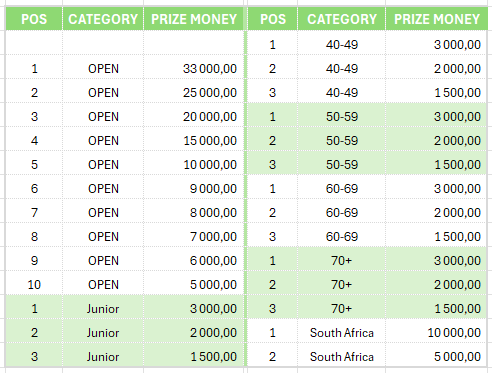Select the 25 000,00 prize money cell
Screen dimensions: 492x373
(x=194, y=93)
